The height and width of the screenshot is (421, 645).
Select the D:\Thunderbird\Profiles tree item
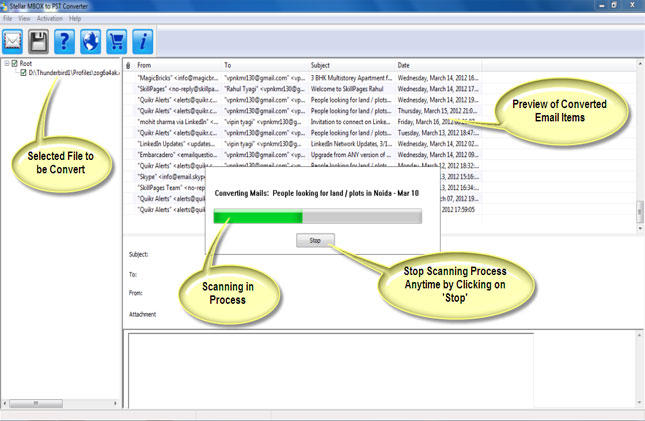[x=74, y=72]
